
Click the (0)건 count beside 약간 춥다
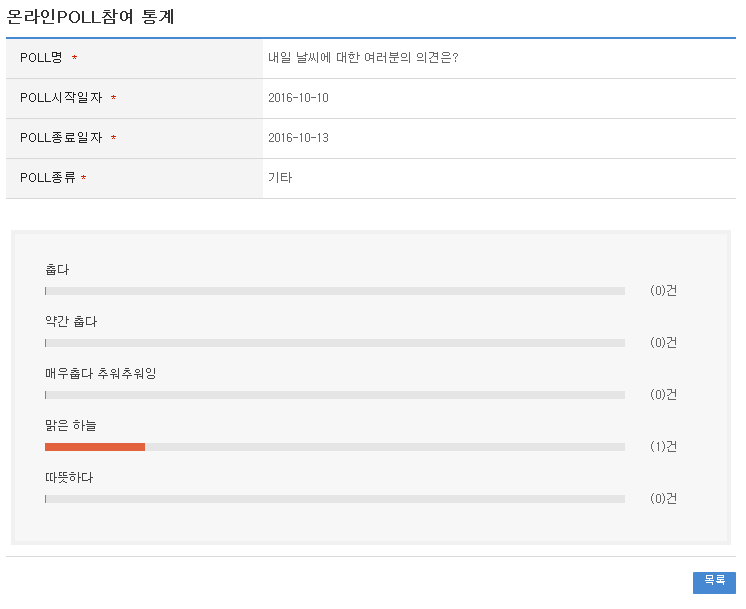pyautogui.click(x=663, y=343)
